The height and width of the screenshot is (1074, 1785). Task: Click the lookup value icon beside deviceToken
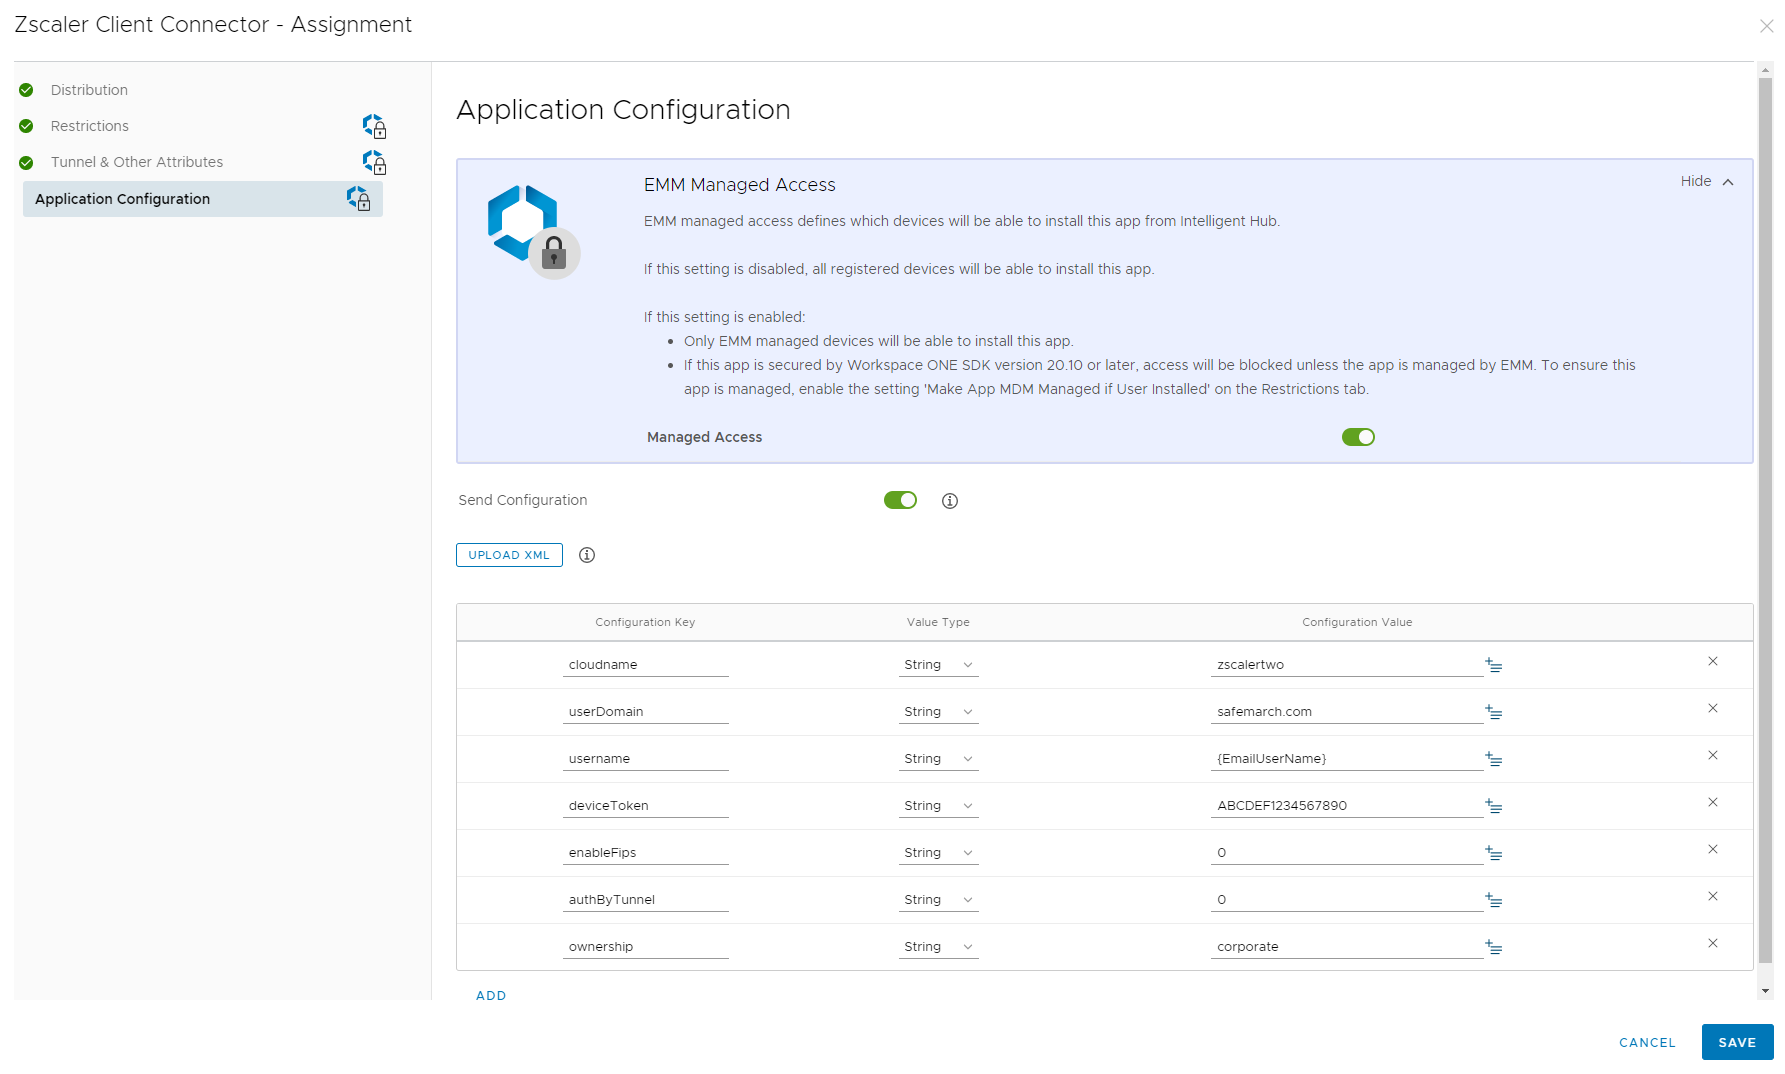pyautogui.click(x=1494, y=806)
